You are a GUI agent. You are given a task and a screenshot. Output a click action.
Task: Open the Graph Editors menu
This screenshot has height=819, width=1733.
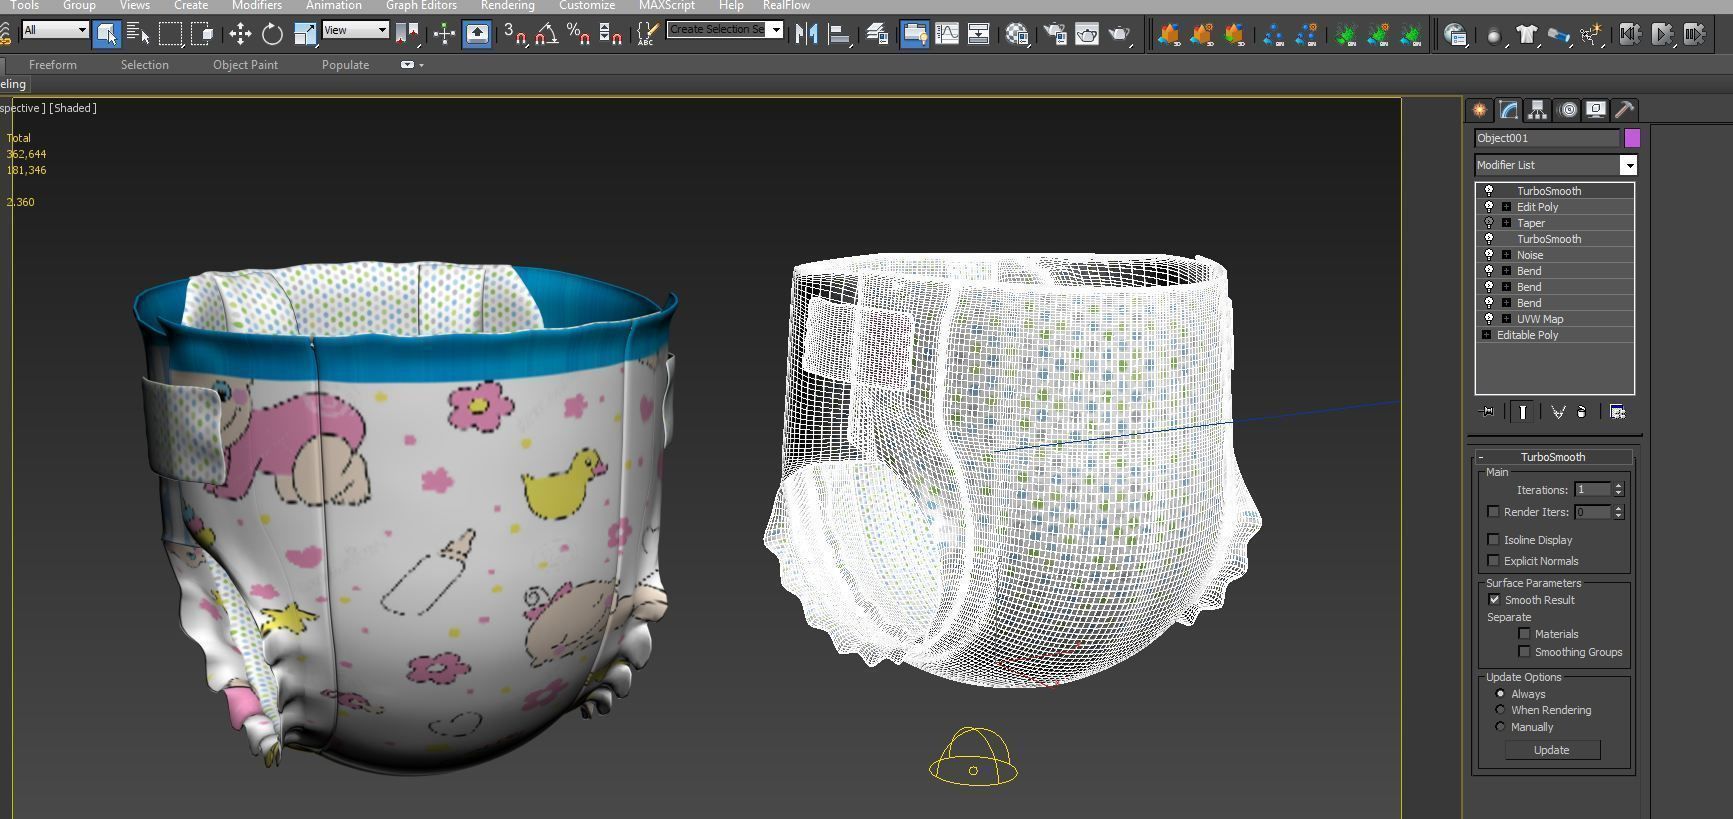click(x=421, y=6)
